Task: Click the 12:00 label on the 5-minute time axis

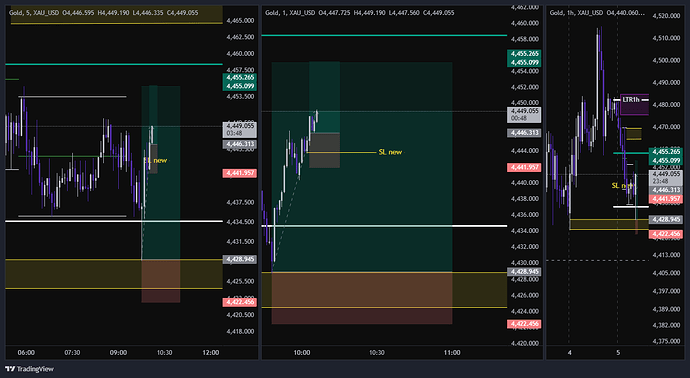Action: point(211,353)
